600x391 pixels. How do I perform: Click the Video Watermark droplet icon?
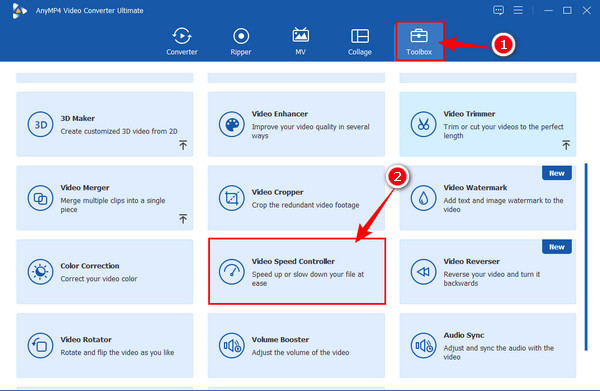click(x=423, y=198)
